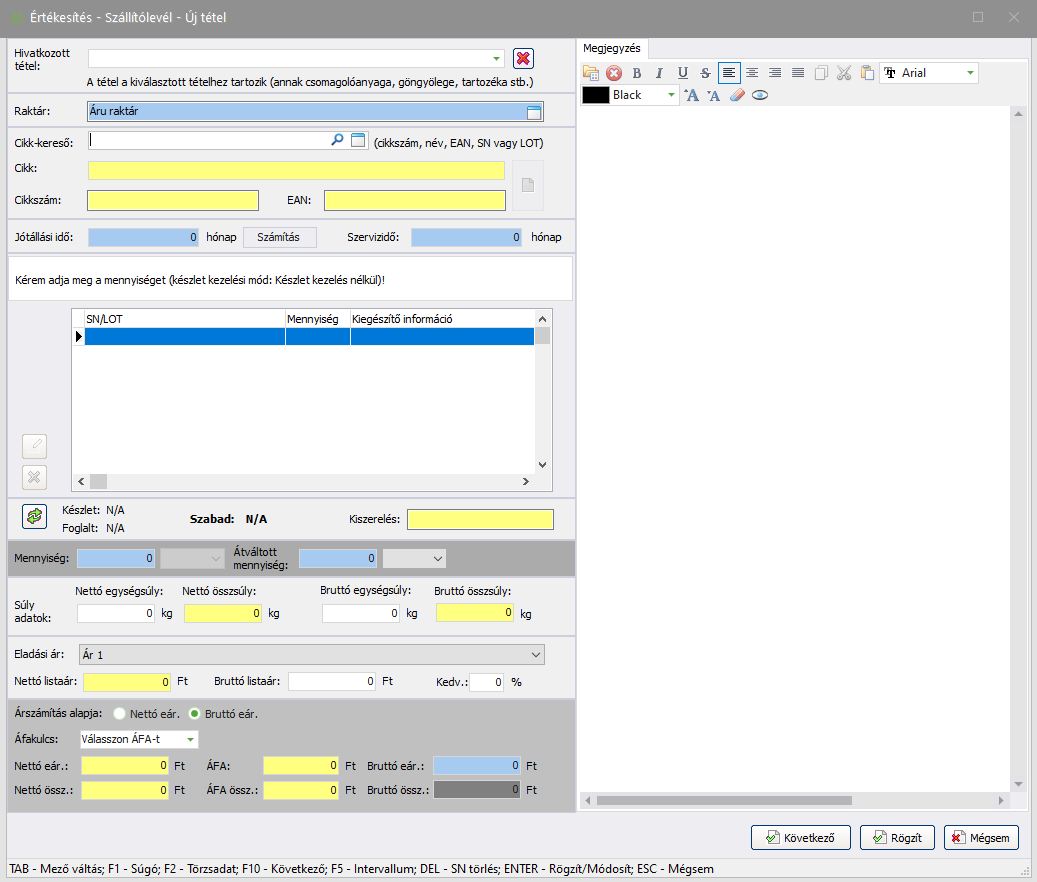Click the strikethrough formatting icon
This screenshot has width=1037, height=882.
(705, 73)
